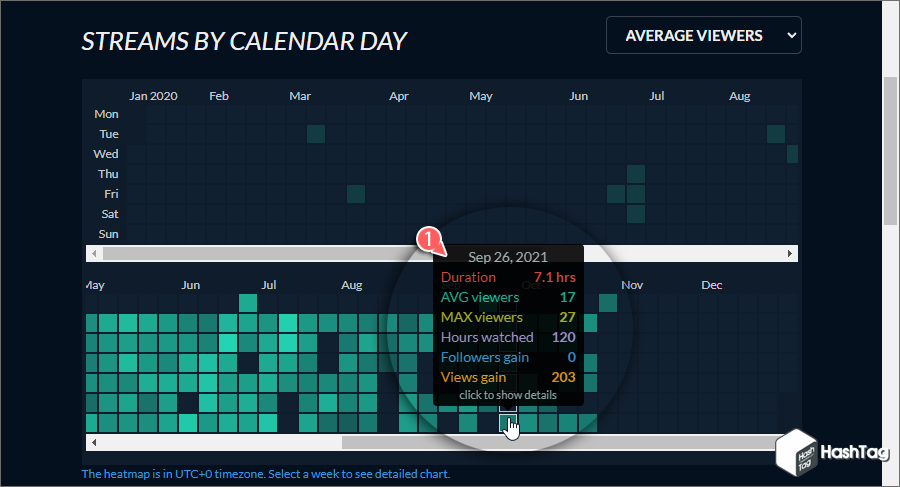Click the 'Sun' weekday row label
This screenshot has height=487, width=900.
click(x=108, y=234)
